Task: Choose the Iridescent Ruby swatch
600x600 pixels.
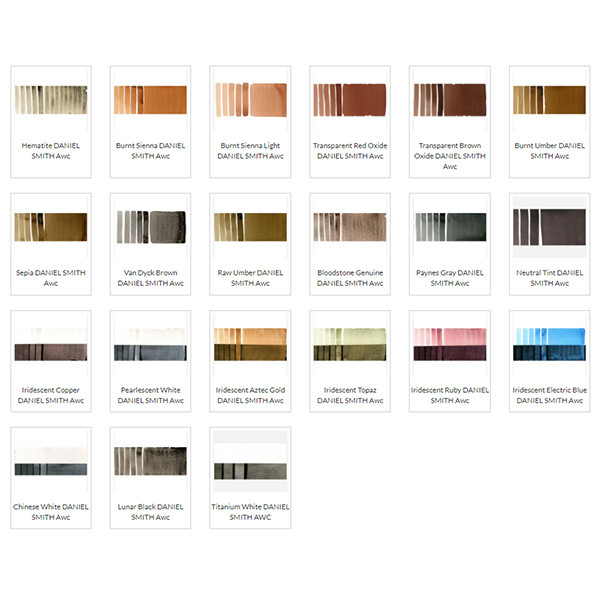Action: (450, 343)
